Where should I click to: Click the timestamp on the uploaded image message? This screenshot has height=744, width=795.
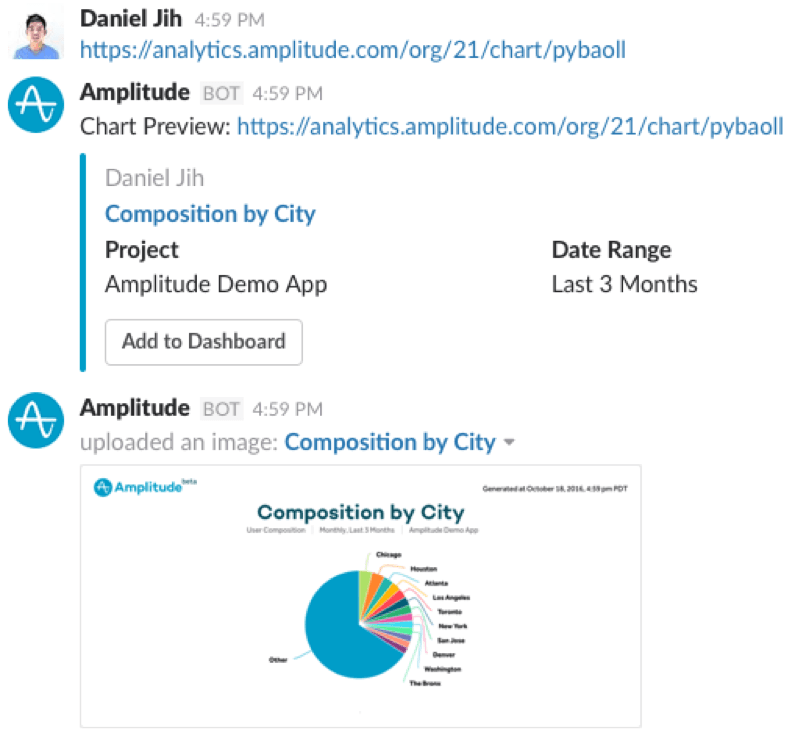pos(287,409)
